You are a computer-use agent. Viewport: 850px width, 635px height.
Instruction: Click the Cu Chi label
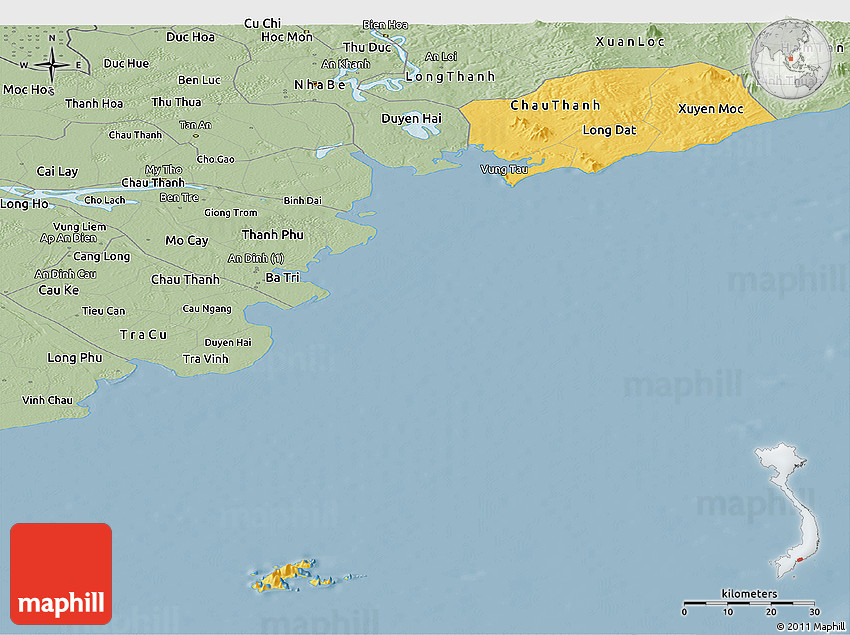(x=262, y=23)
